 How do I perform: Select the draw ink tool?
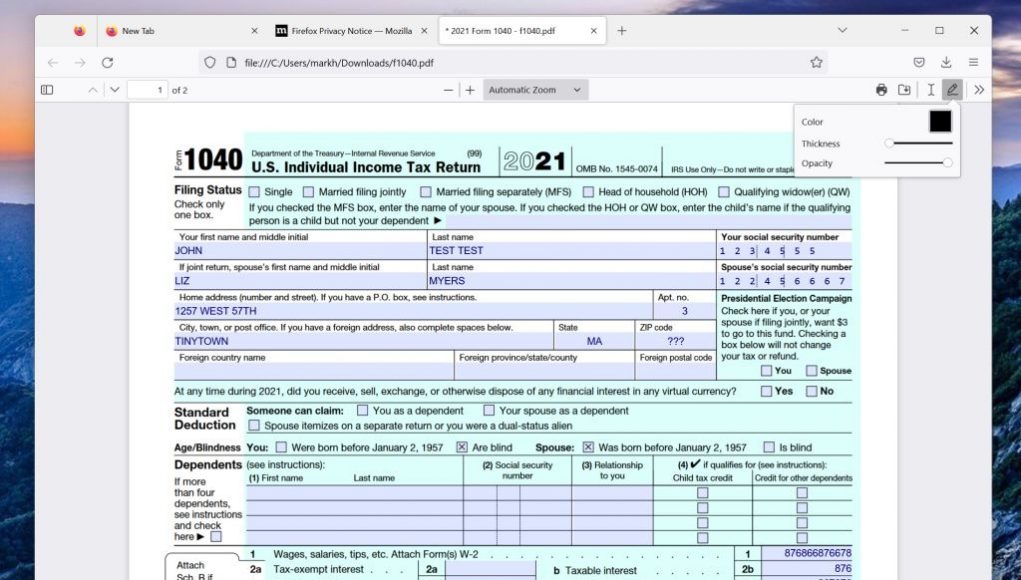coord(952,90)
